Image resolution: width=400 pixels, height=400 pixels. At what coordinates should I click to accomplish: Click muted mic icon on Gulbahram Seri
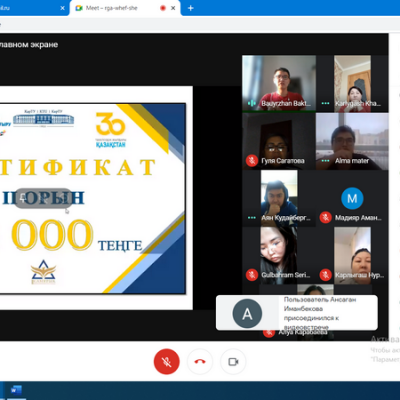(252, 275)
